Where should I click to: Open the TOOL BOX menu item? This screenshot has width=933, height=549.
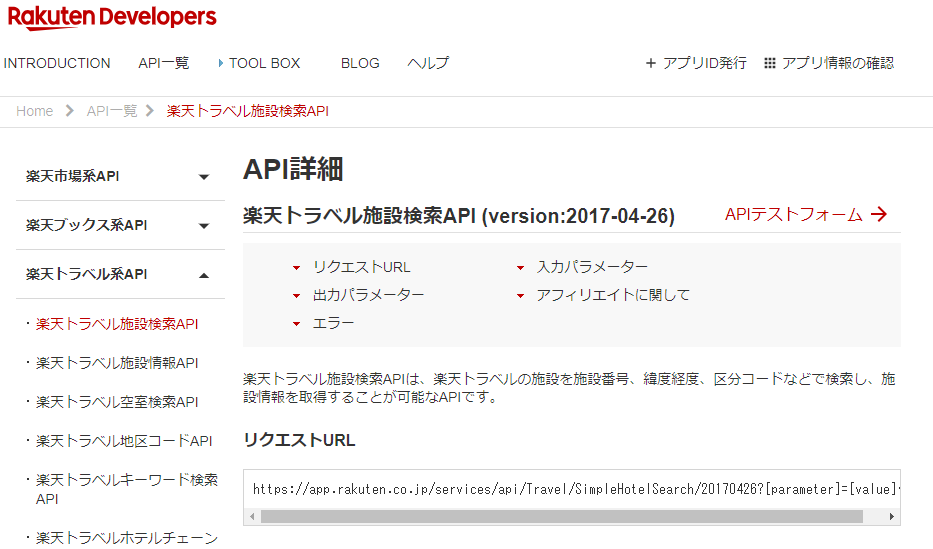pos(264,63)
